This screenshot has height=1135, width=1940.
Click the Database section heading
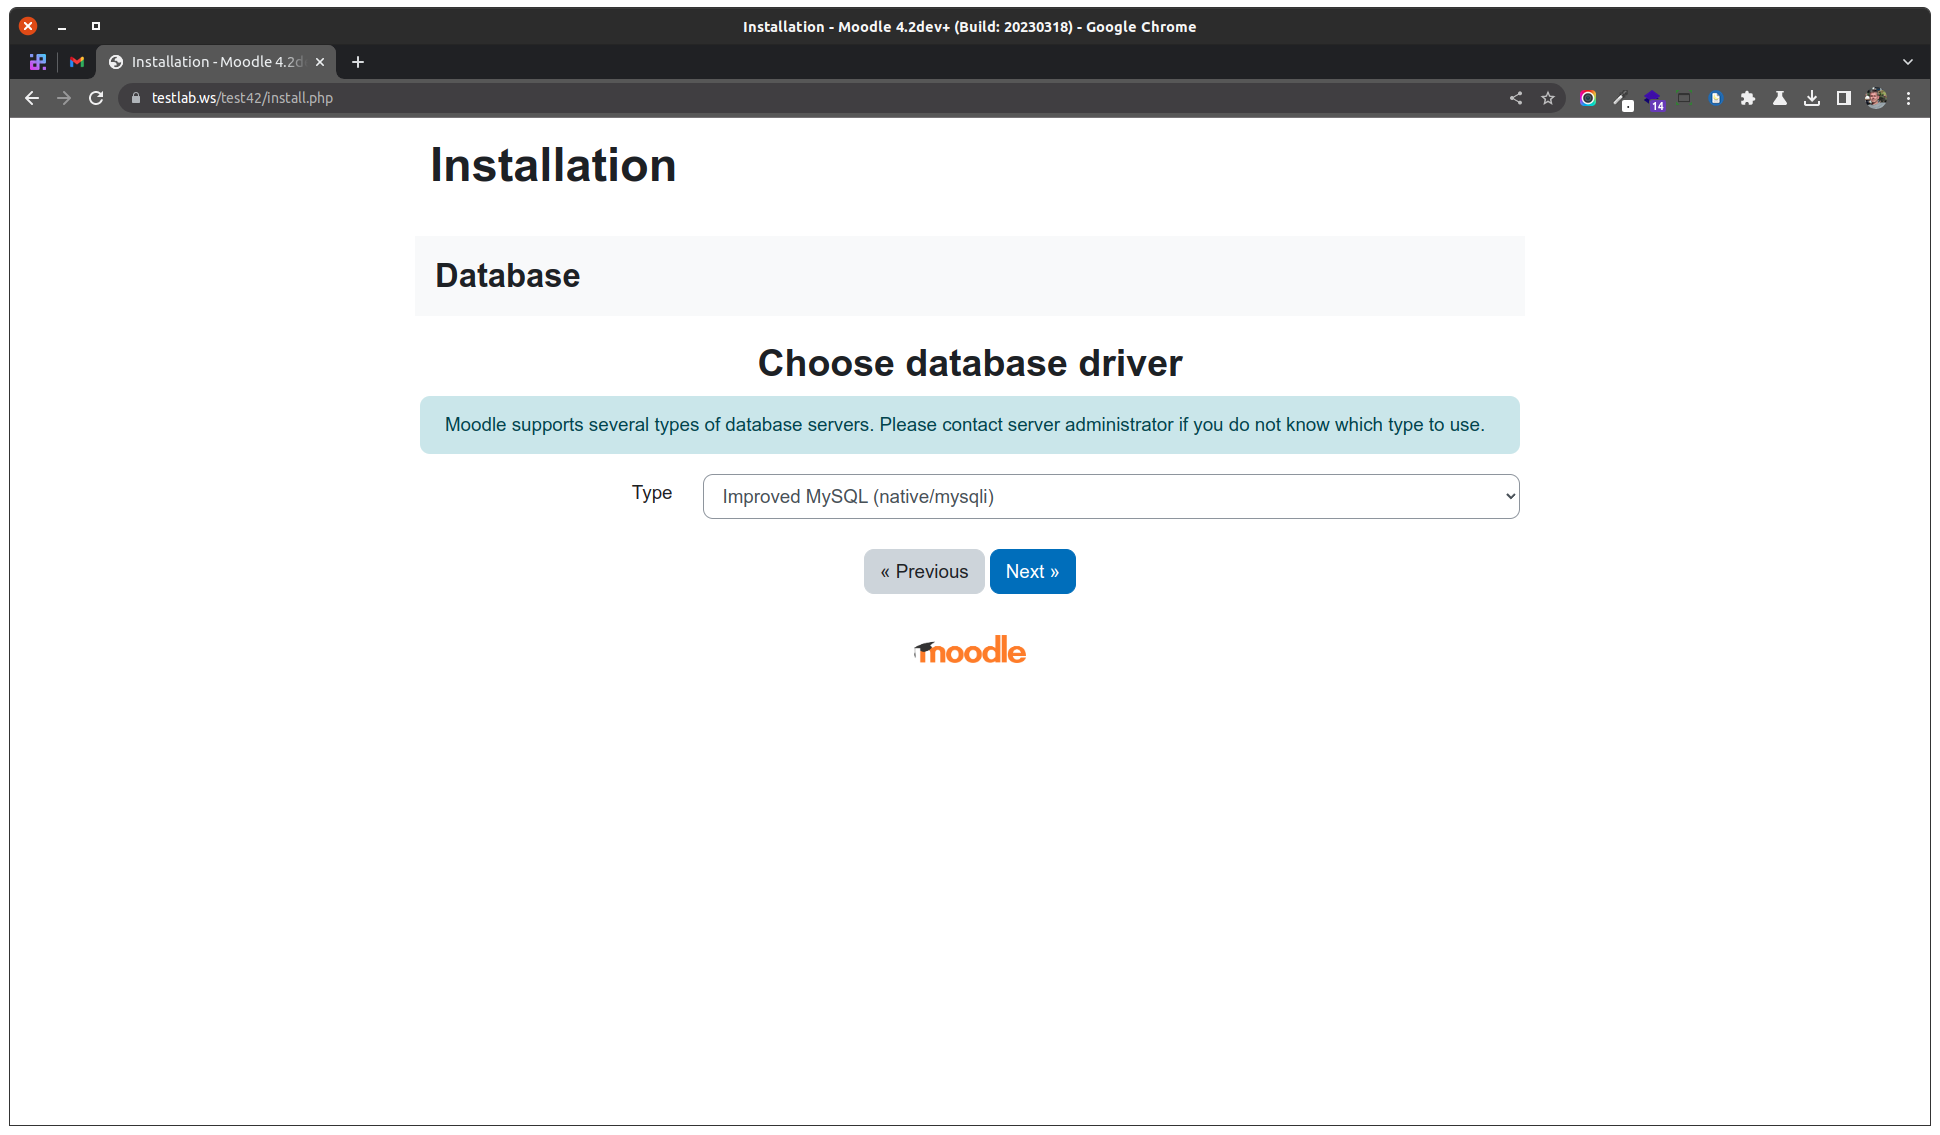[507, 276]
